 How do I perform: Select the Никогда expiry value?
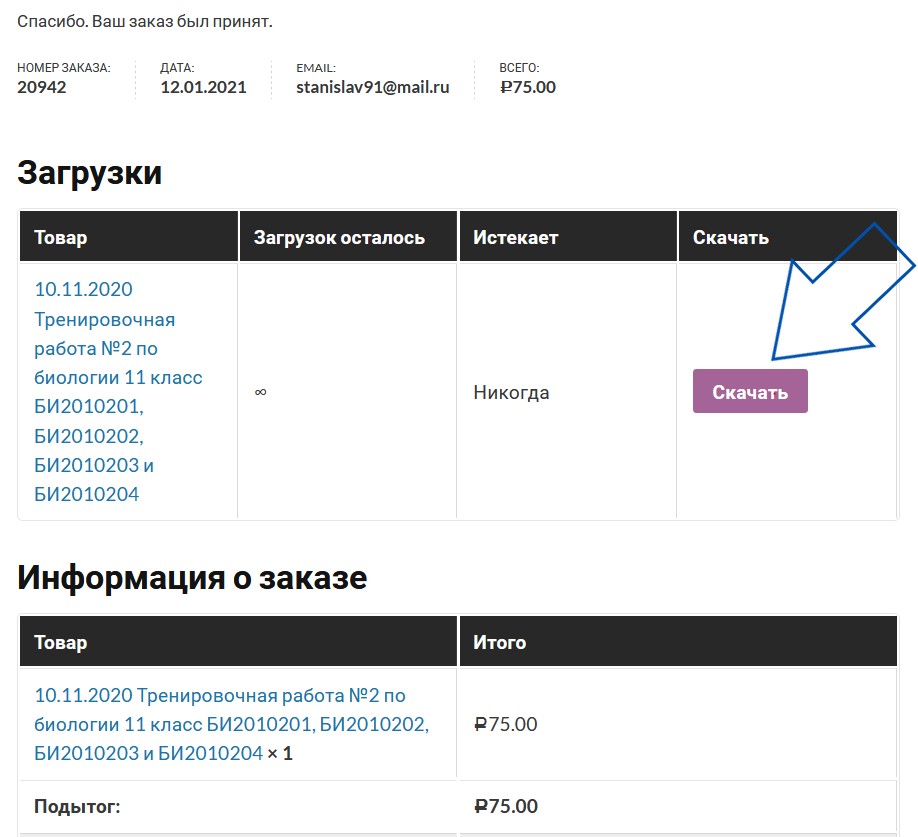(511, 392)
